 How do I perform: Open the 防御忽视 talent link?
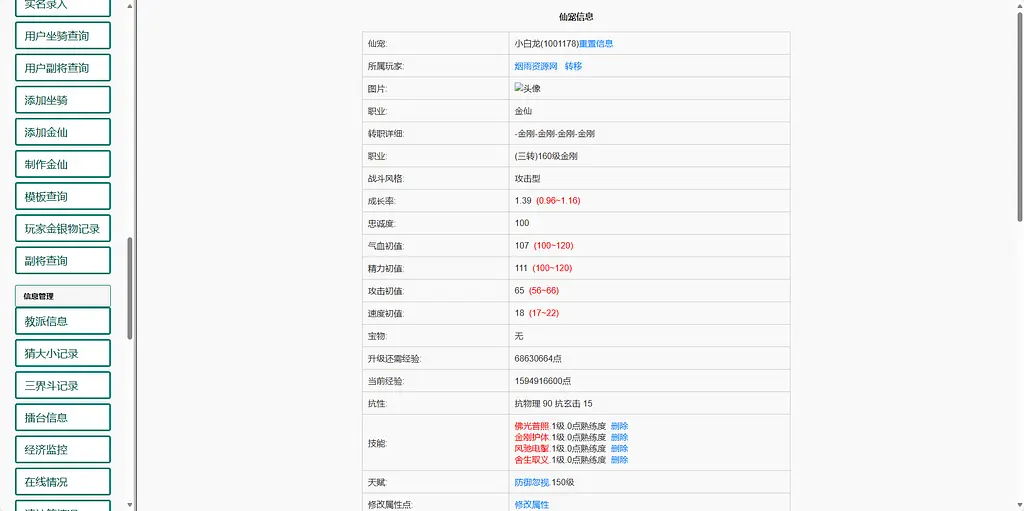tap(532, 482)
